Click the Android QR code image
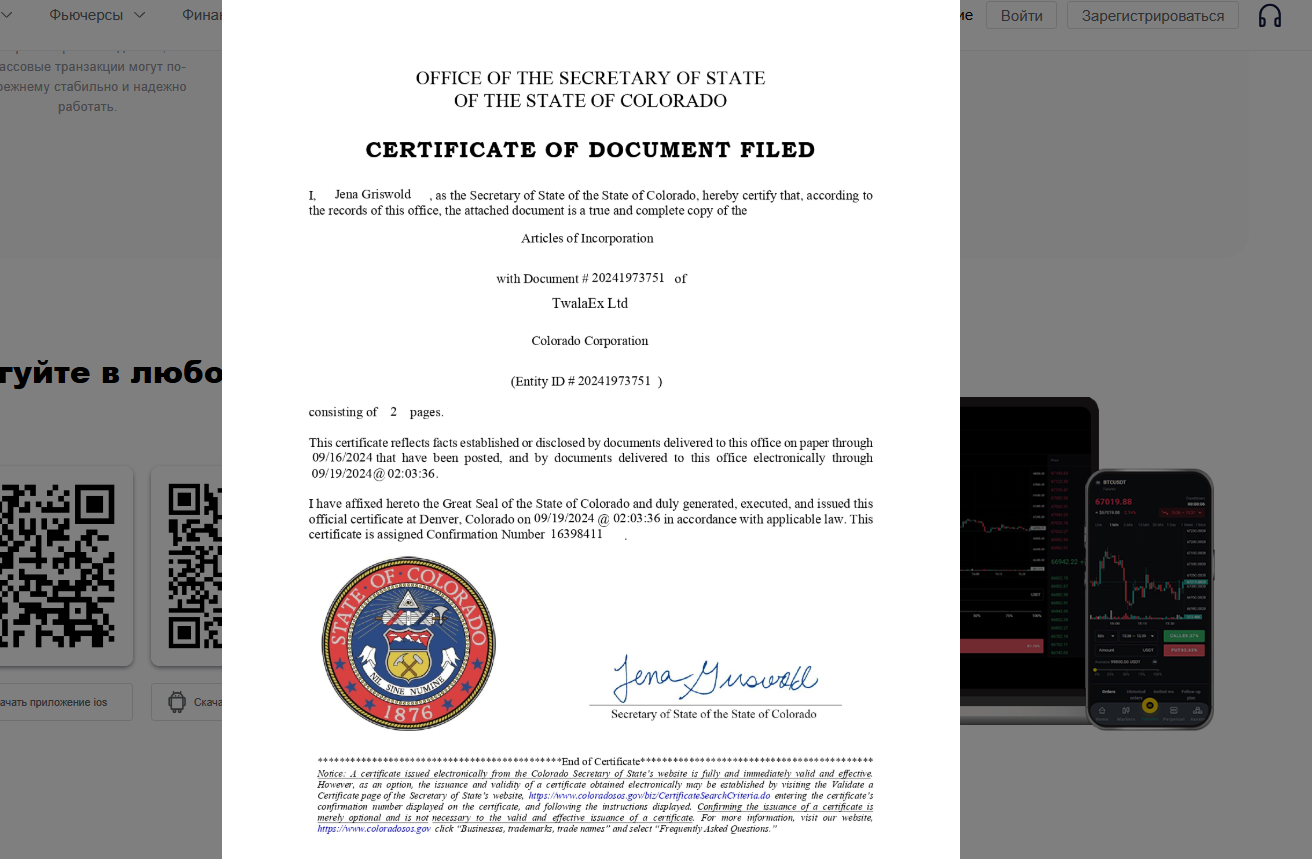The height and width of the screenshot is (859, 1312). click(x=194, y=566)
